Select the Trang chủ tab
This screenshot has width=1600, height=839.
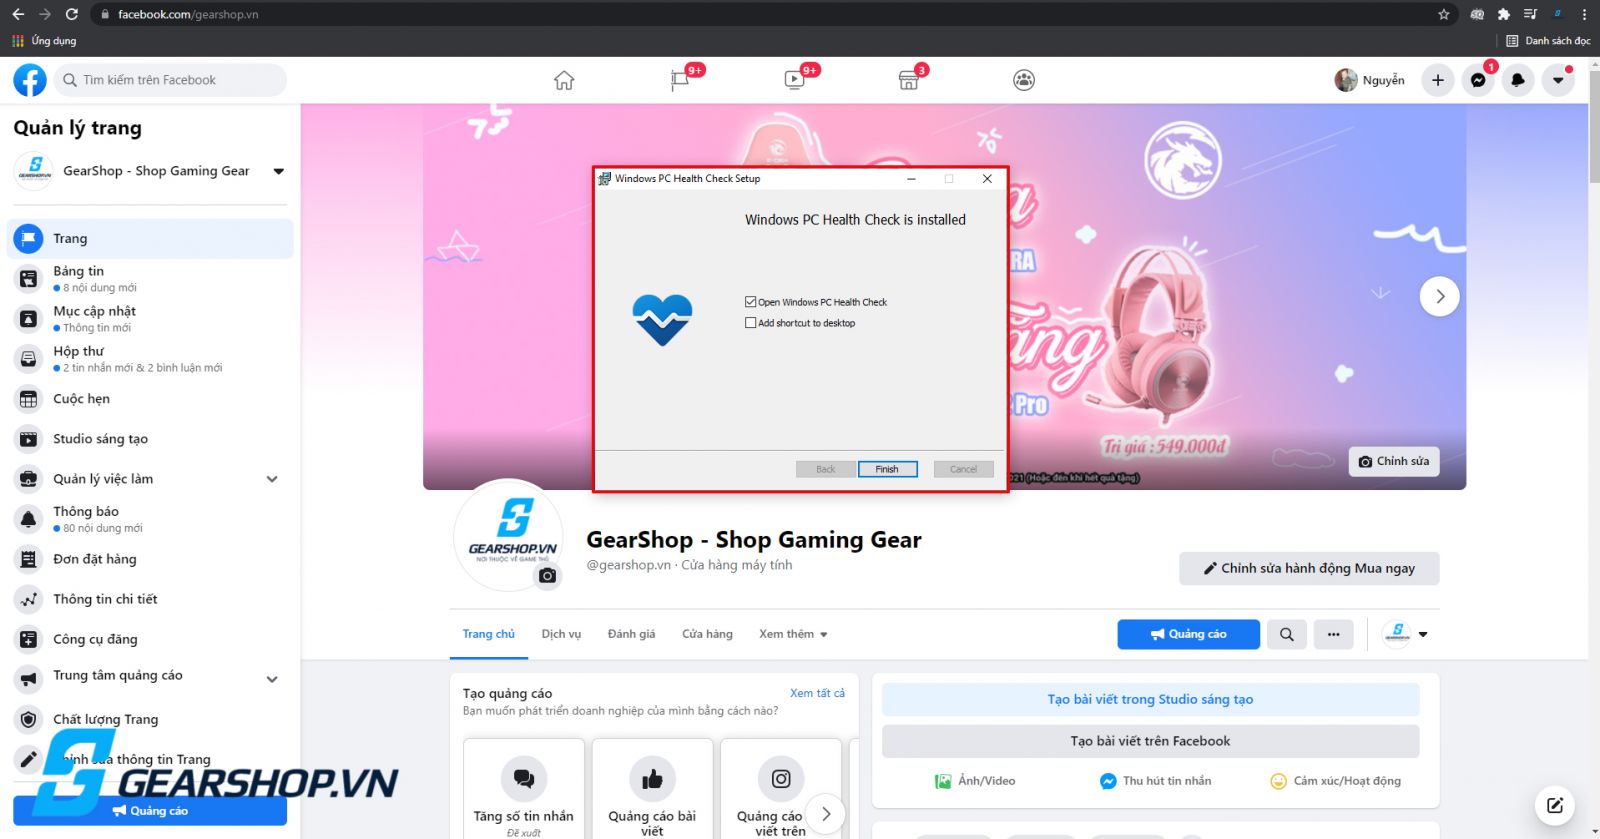[489, 634]
